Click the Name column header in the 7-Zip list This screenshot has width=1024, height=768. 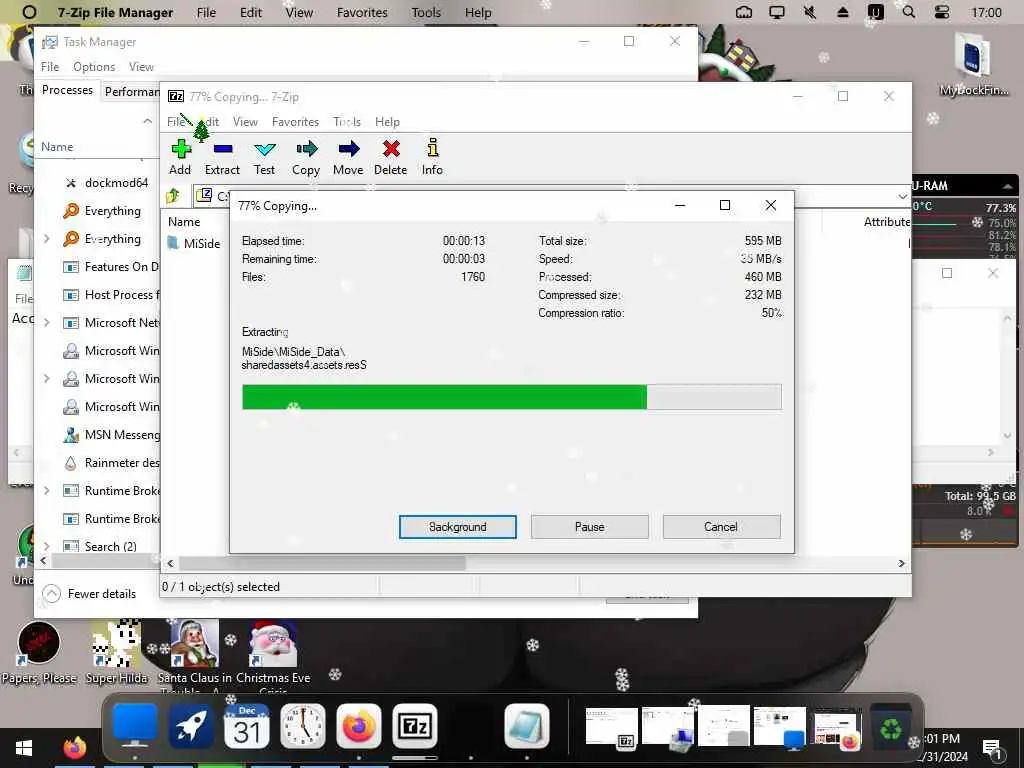[x=184, y=222]
